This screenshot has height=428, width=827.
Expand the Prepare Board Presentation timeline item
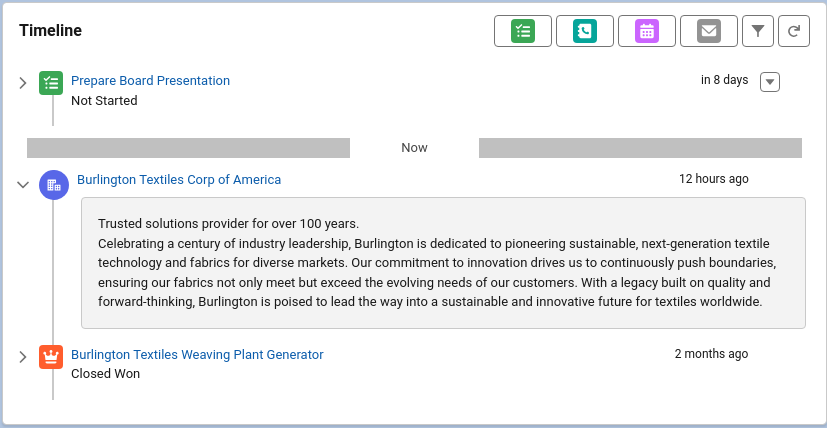tap(23, 83)
